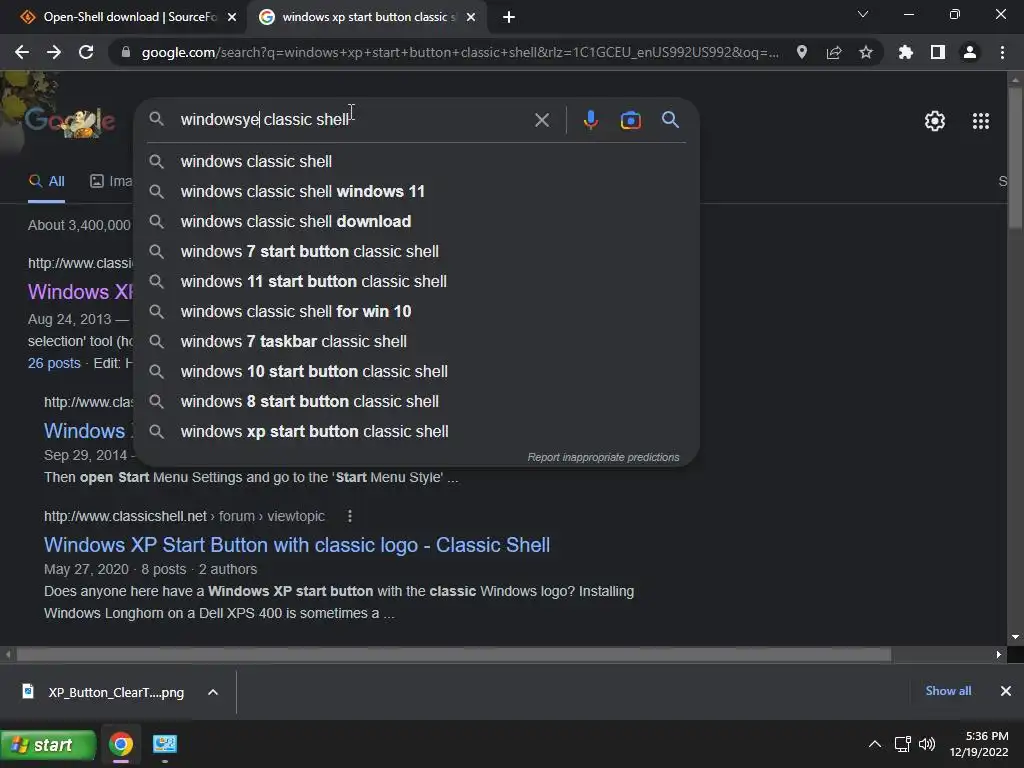Image resolution: width=1024 pixels, height=768 pixels.
Task: Close the Open-Shell SourceForge tab
Action: [232, 17]
